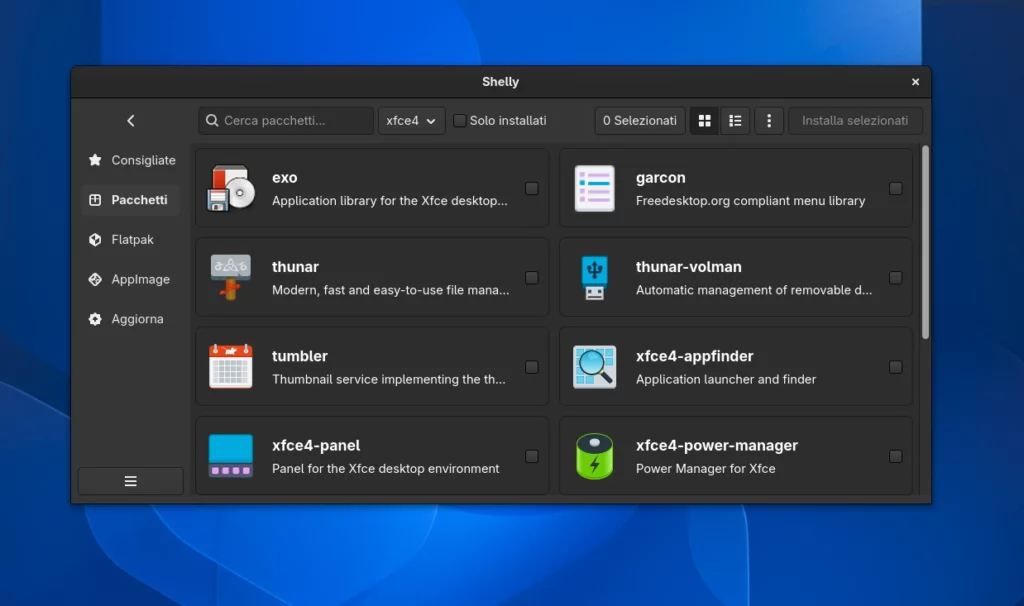Screen dimensions: 1024x606
Task: Click 'Application launcher and finder' description
Action: point(726,379)
